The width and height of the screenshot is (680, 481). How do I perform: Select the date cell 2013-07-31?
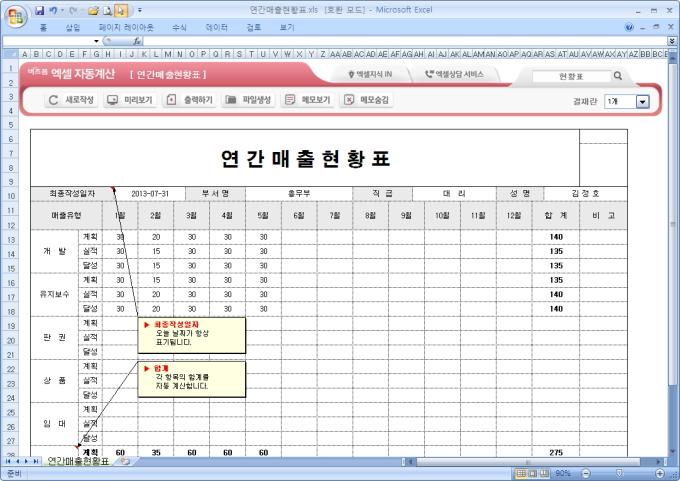pos(150,193)
